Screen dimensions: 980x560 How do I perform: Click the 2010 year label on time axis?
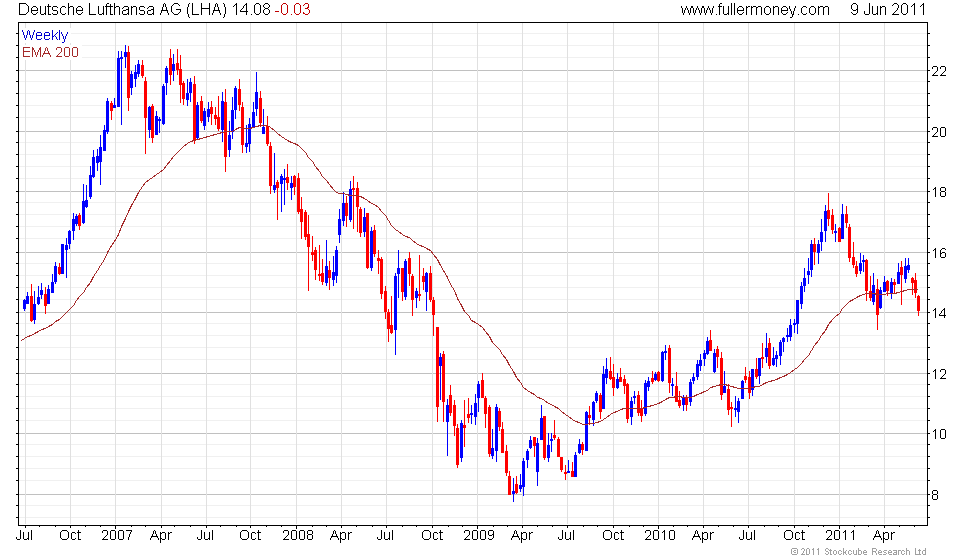(x=660, y=536)
